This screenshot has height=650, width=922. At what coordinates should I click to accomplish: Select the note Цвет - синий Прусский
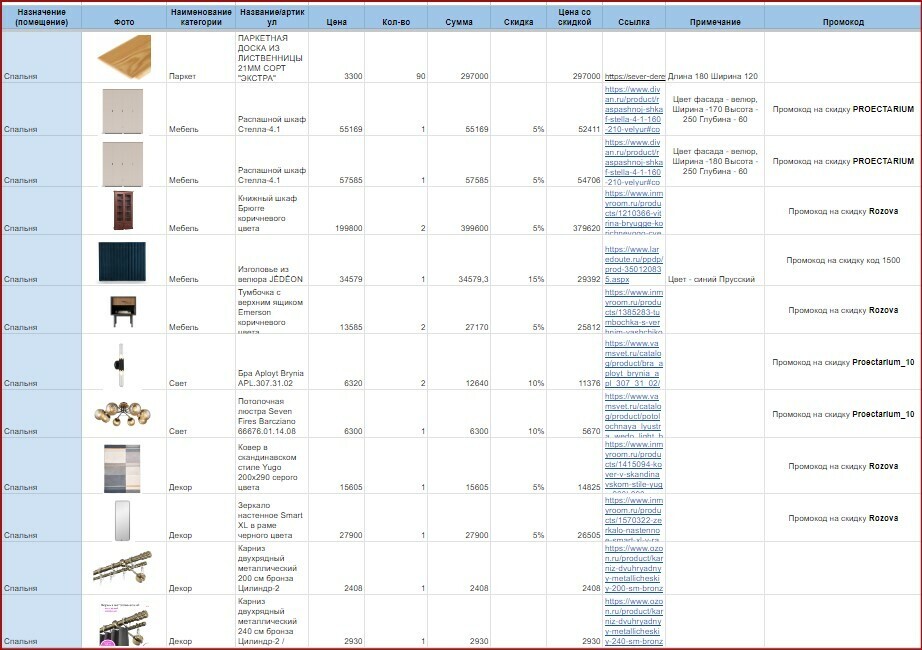tap(715, 261)
